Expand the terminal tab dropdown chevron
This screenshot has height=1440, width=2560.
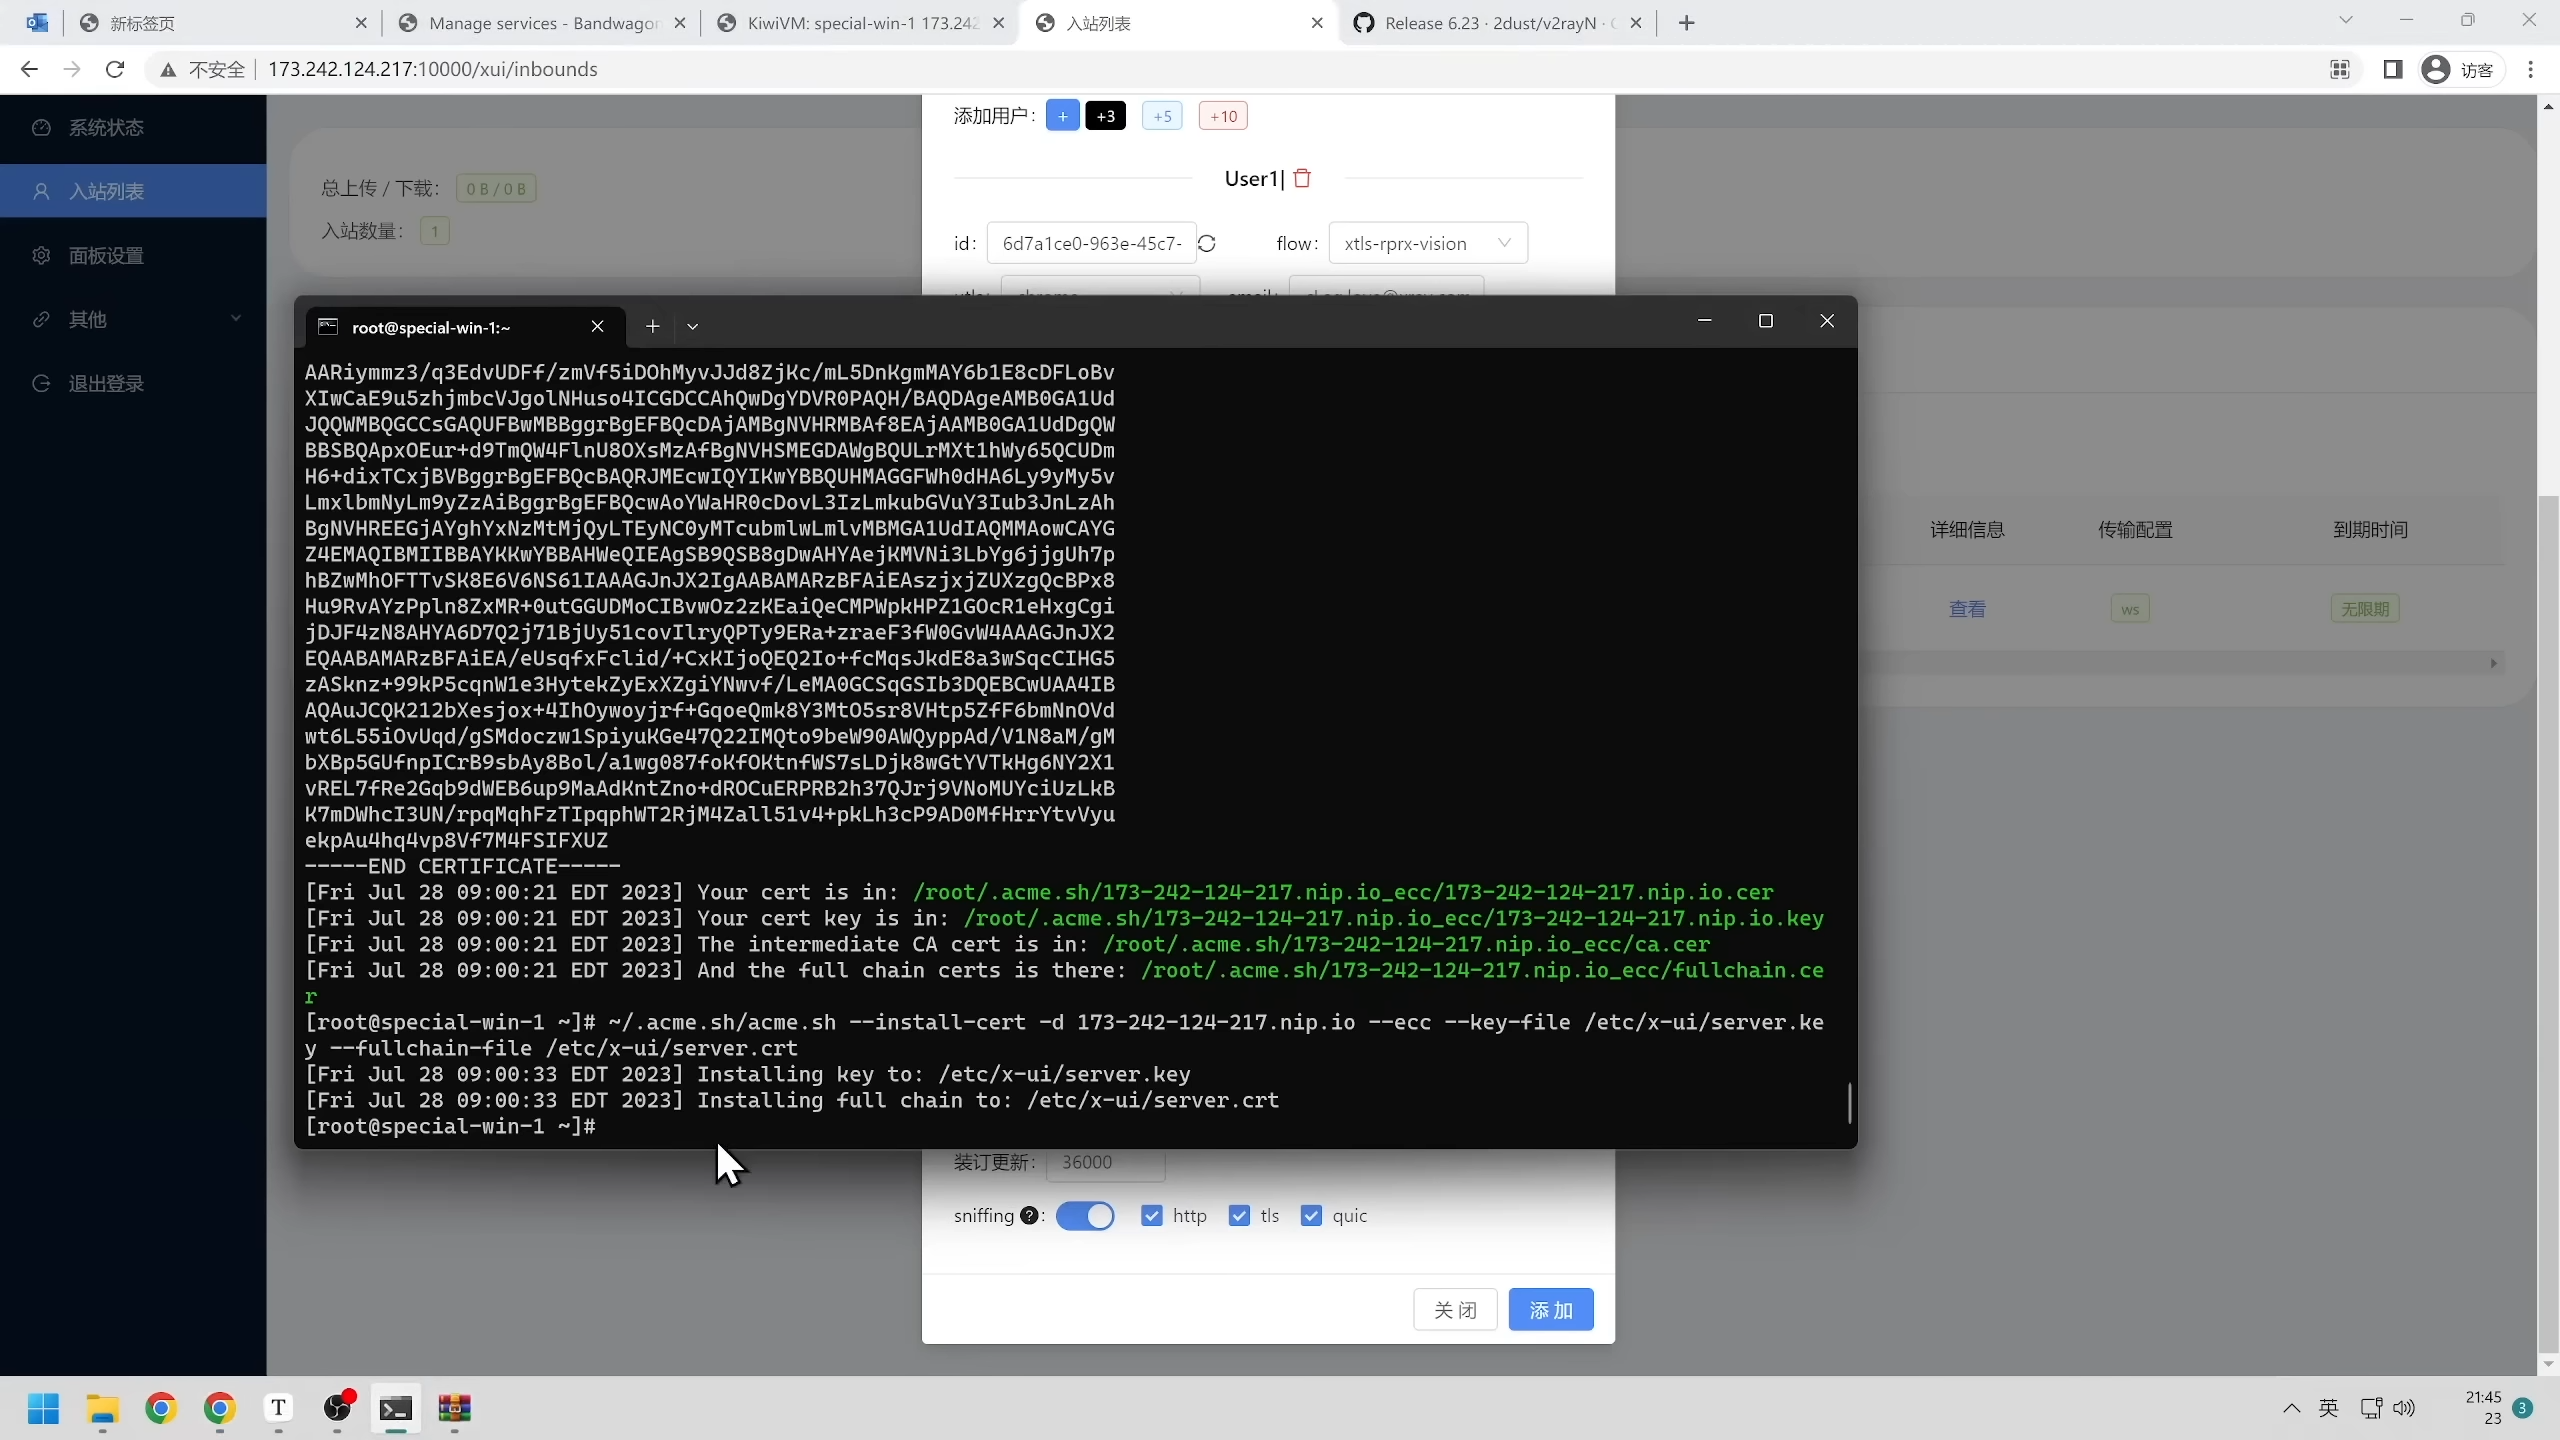click(x=692, y=326)
